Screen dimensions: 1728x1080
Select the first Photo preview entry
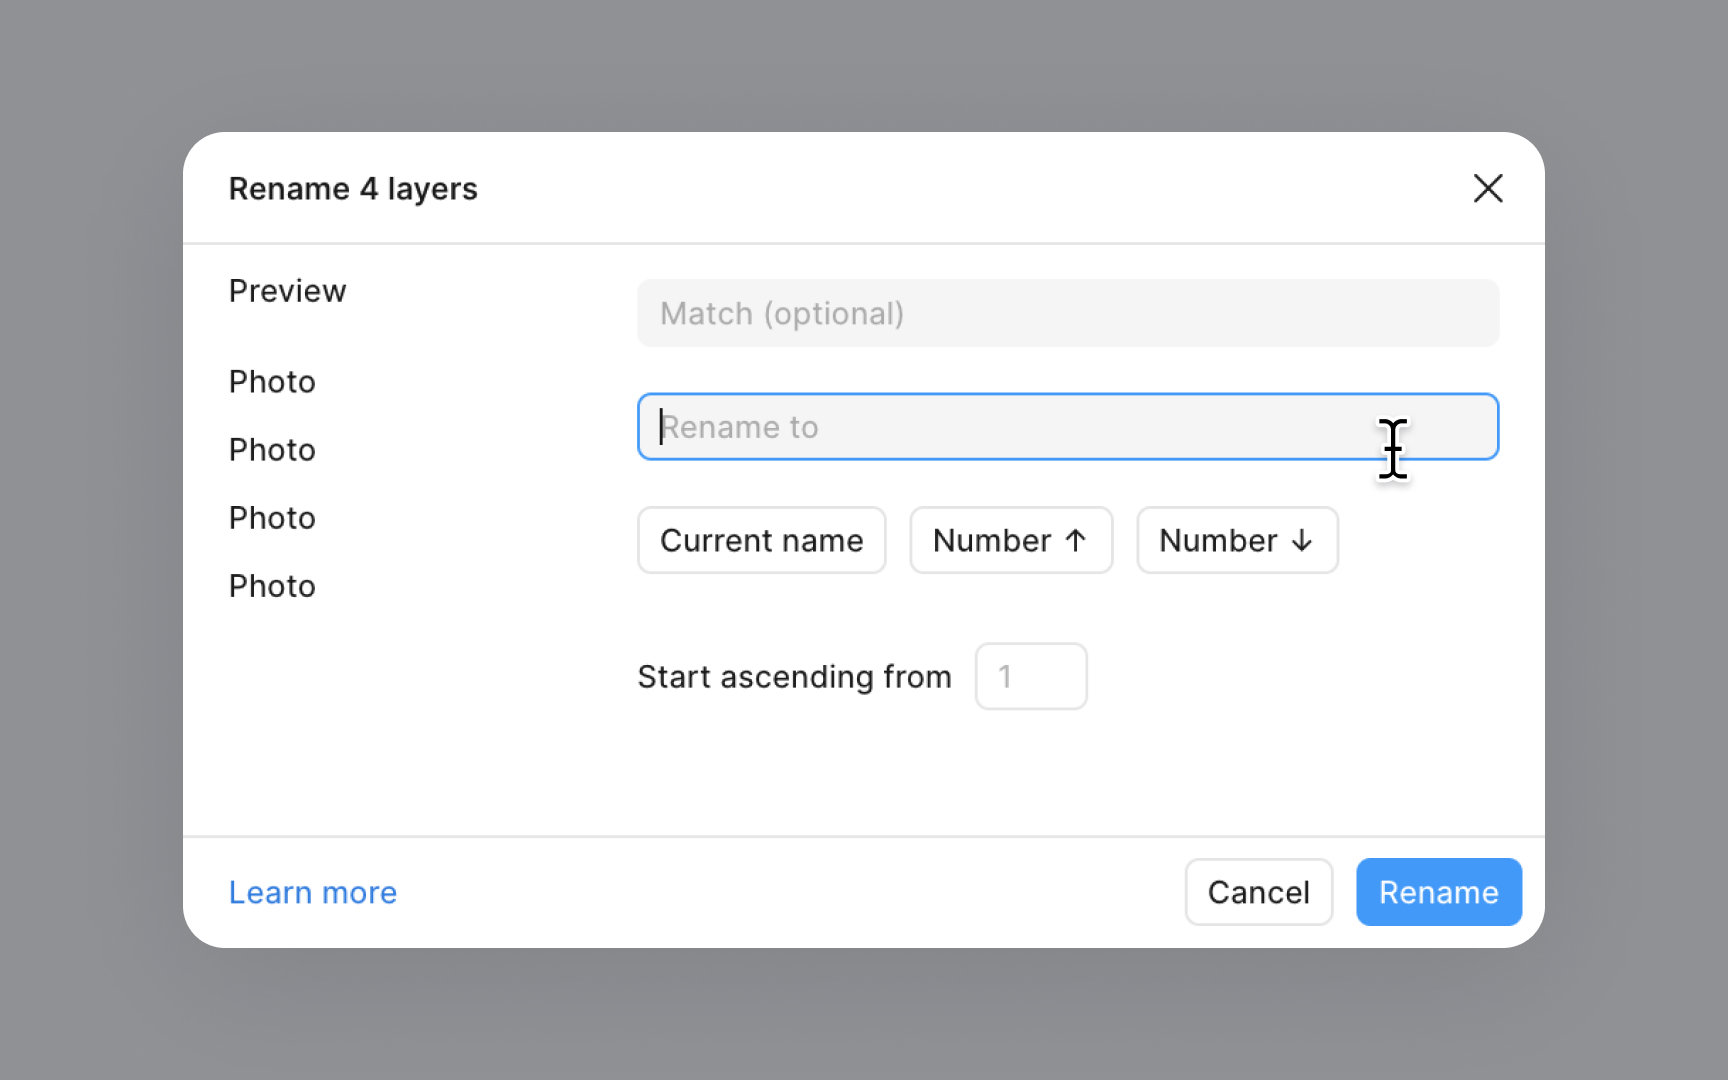[271, 381]
